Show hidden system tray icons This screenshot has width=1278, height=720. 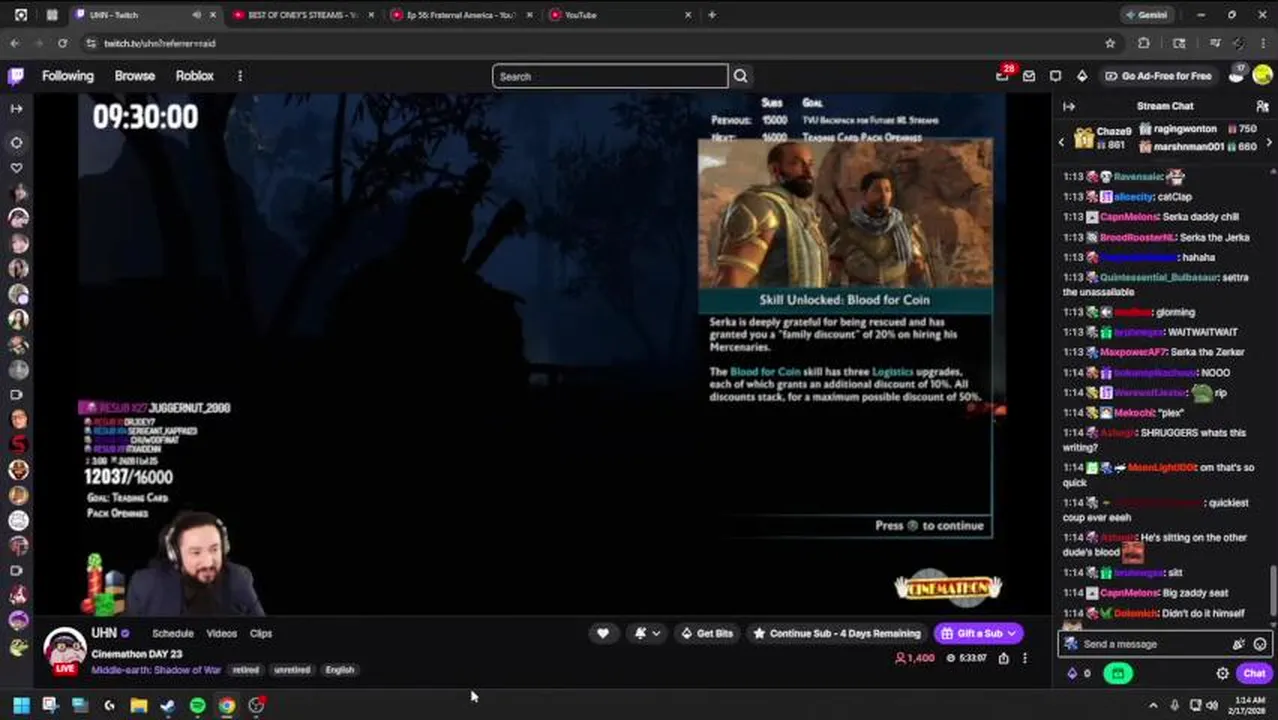click(x=1153, y=705)
